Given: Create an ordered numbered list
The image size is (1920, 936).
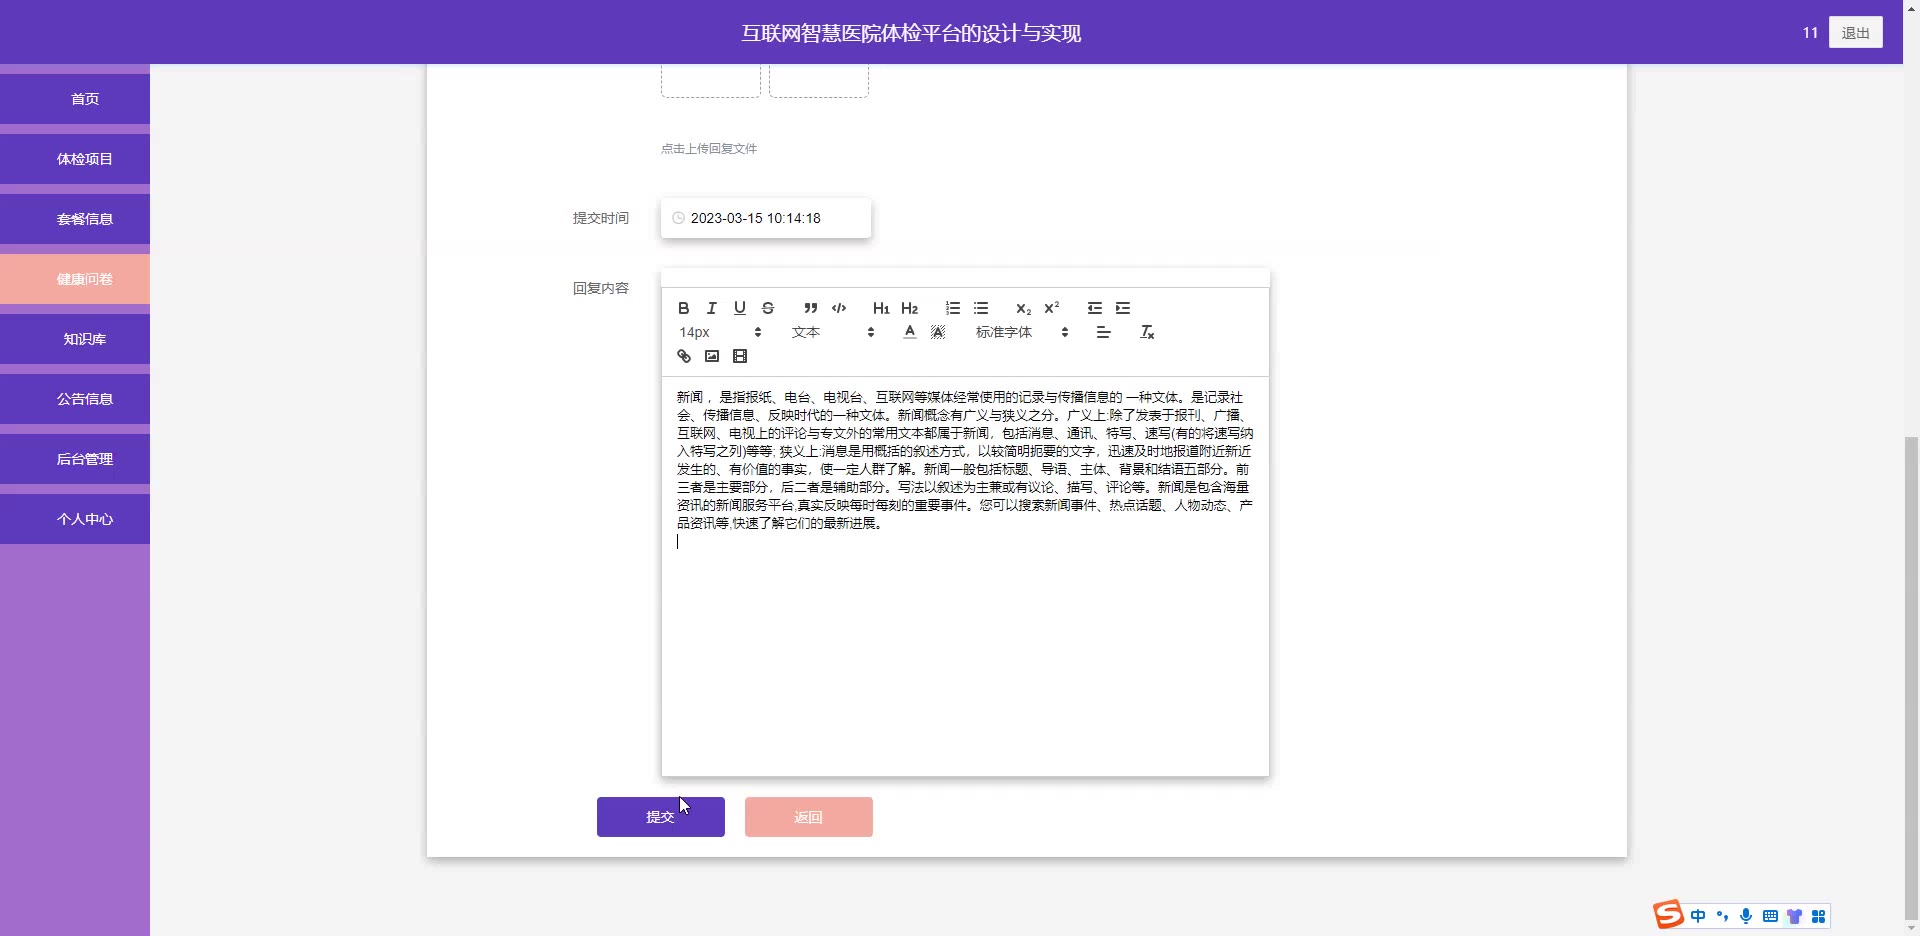Looking at the screenshot, I should [953, 308].
